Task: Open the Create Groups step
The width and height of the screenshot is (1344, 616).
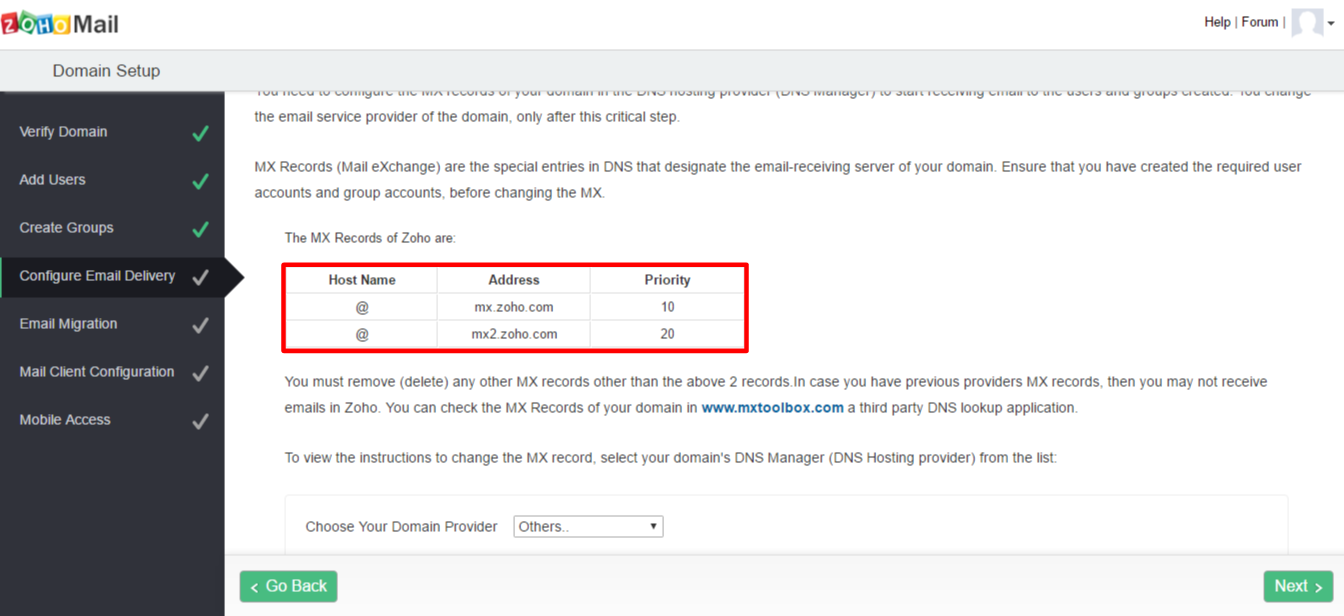Action: click(x=66, y=228)
